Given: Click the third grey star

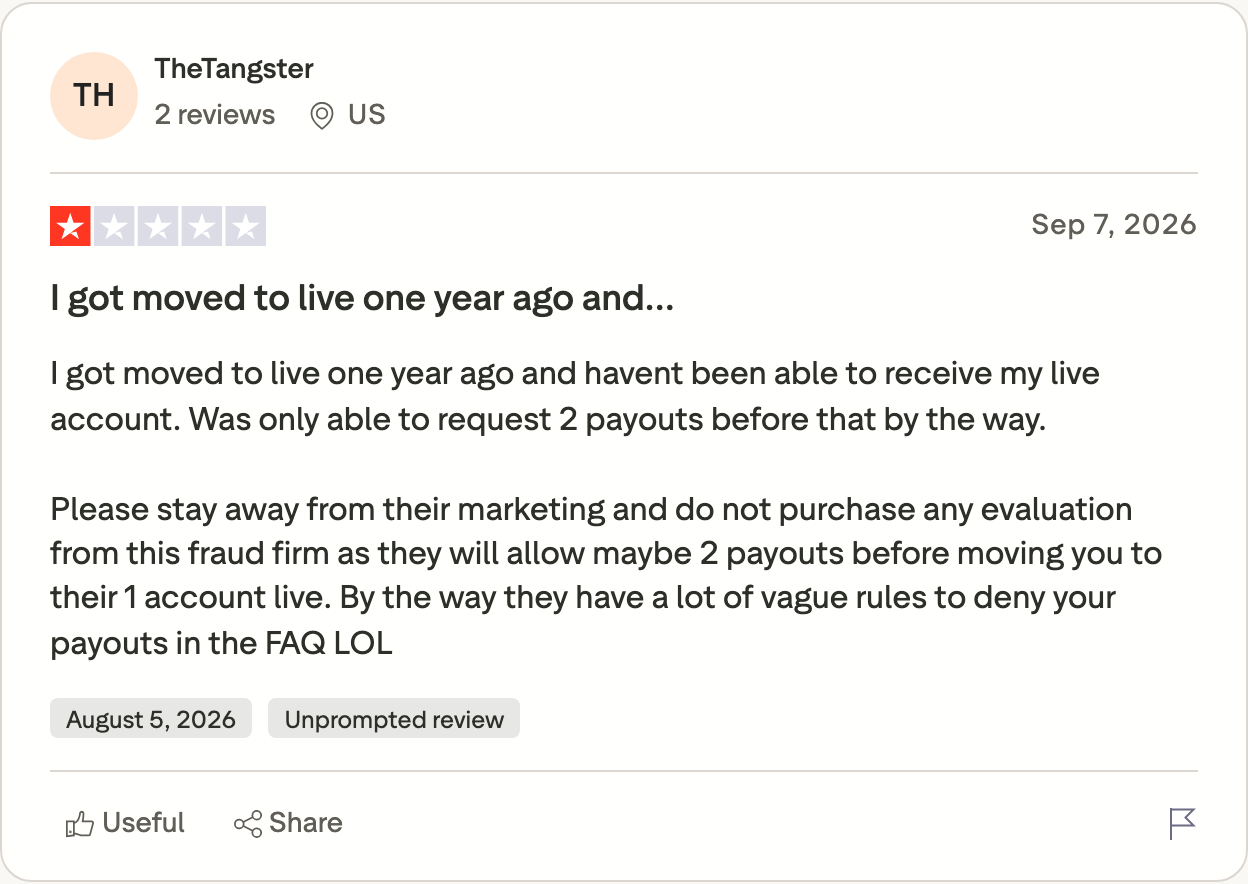Looking at the screenshot, I should pos(158,226).
